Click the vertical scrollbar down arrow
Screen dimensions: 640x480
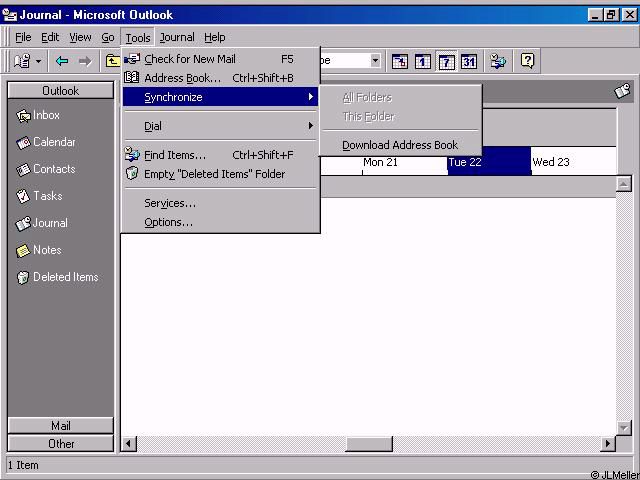pos(624,428)
